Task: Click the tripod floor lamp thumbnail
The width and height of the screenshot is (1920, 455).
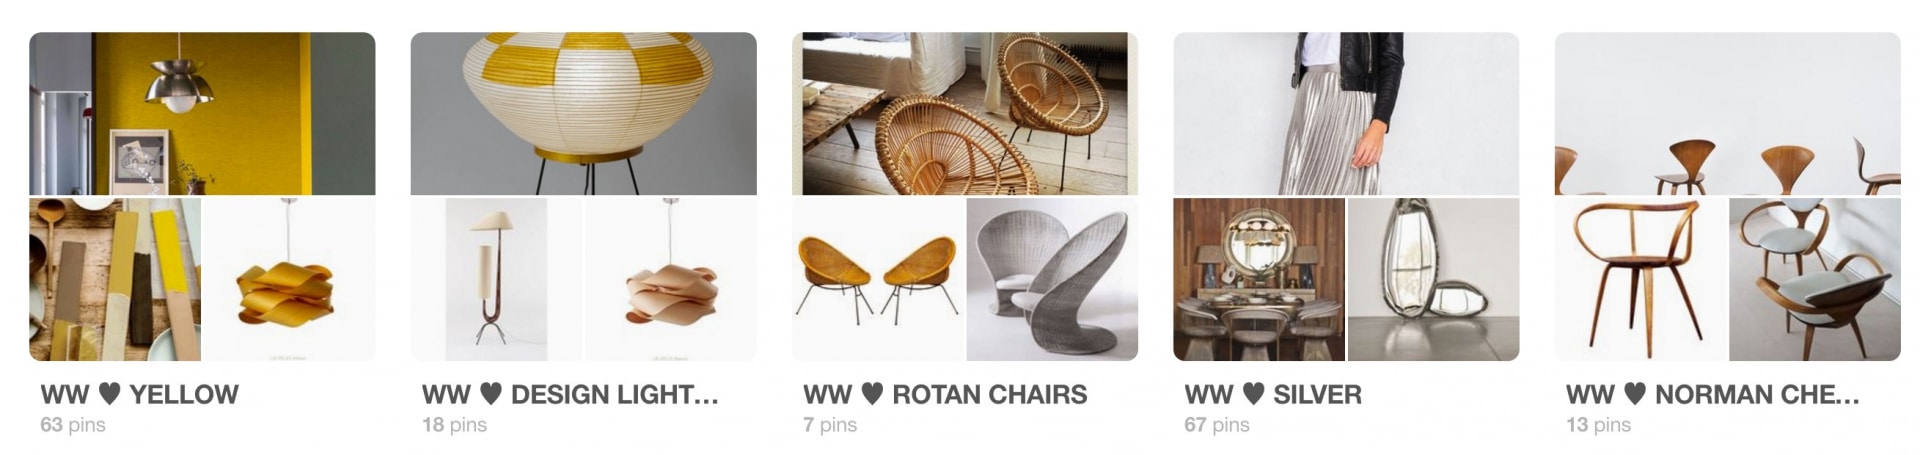Action: (x=497, y=279)
